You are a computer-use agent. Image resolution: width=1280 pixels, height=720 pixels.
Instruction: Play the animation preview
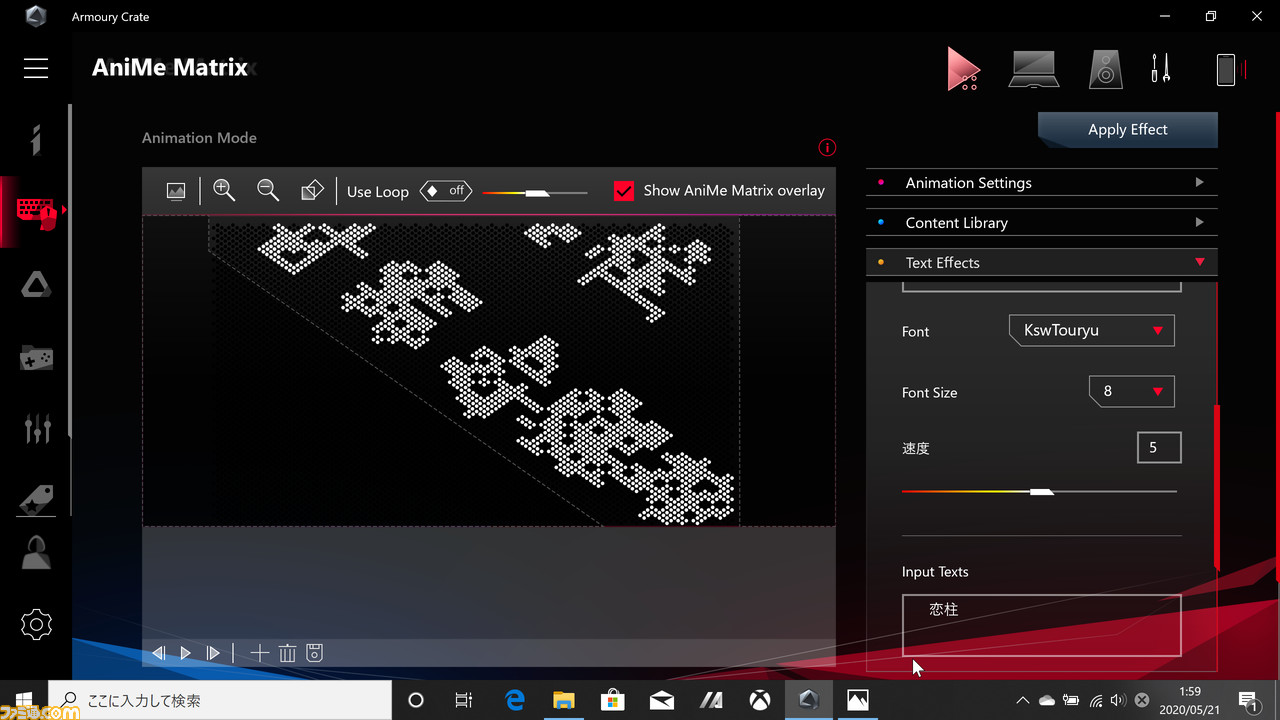pos(185,653)
